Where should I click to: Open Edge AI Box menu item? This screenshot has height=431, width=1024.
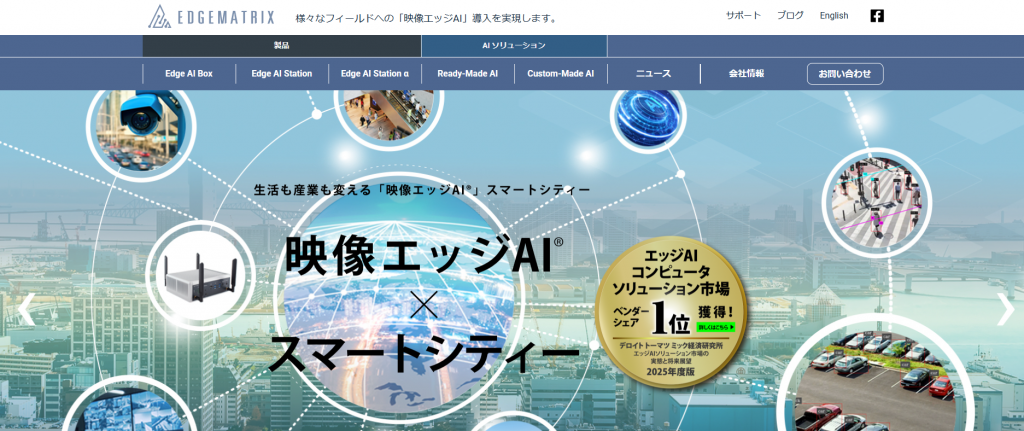[x=189, y=74]
